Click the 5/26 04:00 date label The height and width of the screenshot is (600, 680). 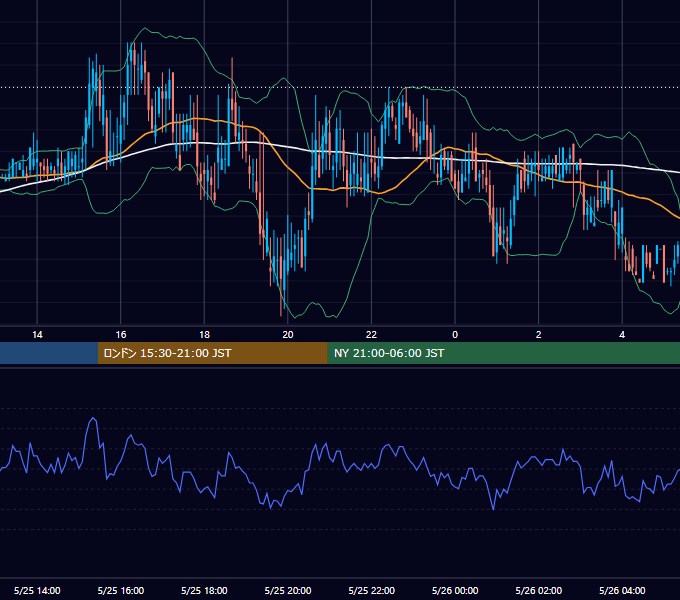coord(622,590)
